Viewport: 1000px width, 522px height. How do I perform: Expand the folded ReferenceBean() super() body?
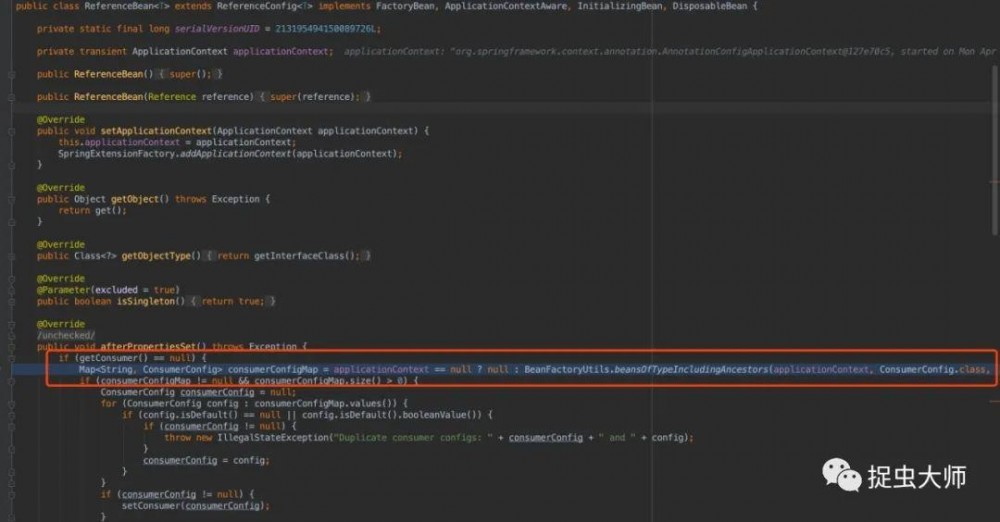coord(190,74)
